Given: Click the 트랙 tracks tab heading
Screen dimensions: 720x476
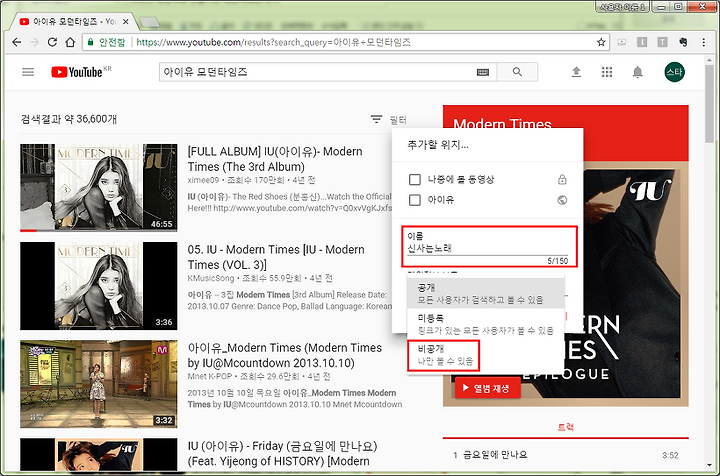Looking at the screenshot, I should (x=565, y=427).
